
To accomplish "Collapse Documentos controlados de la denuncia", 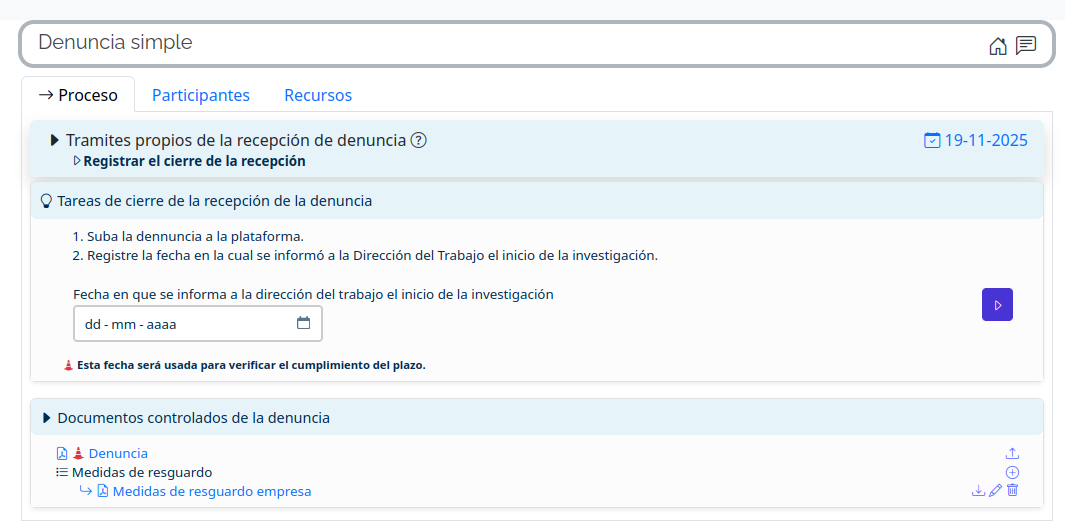I will (46, 418).
